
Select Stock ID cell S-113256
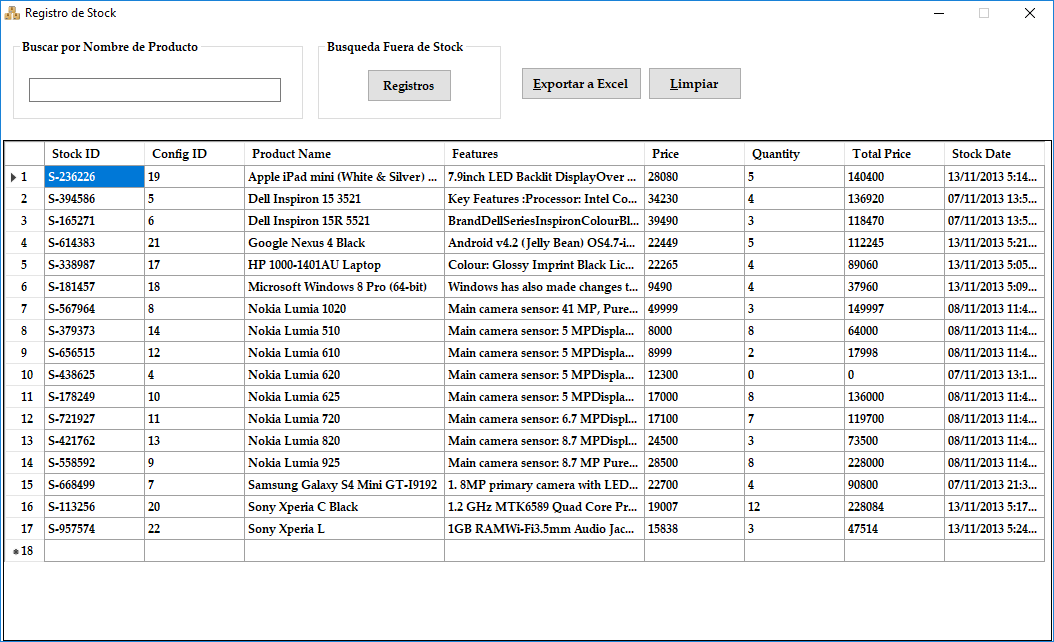94,507
